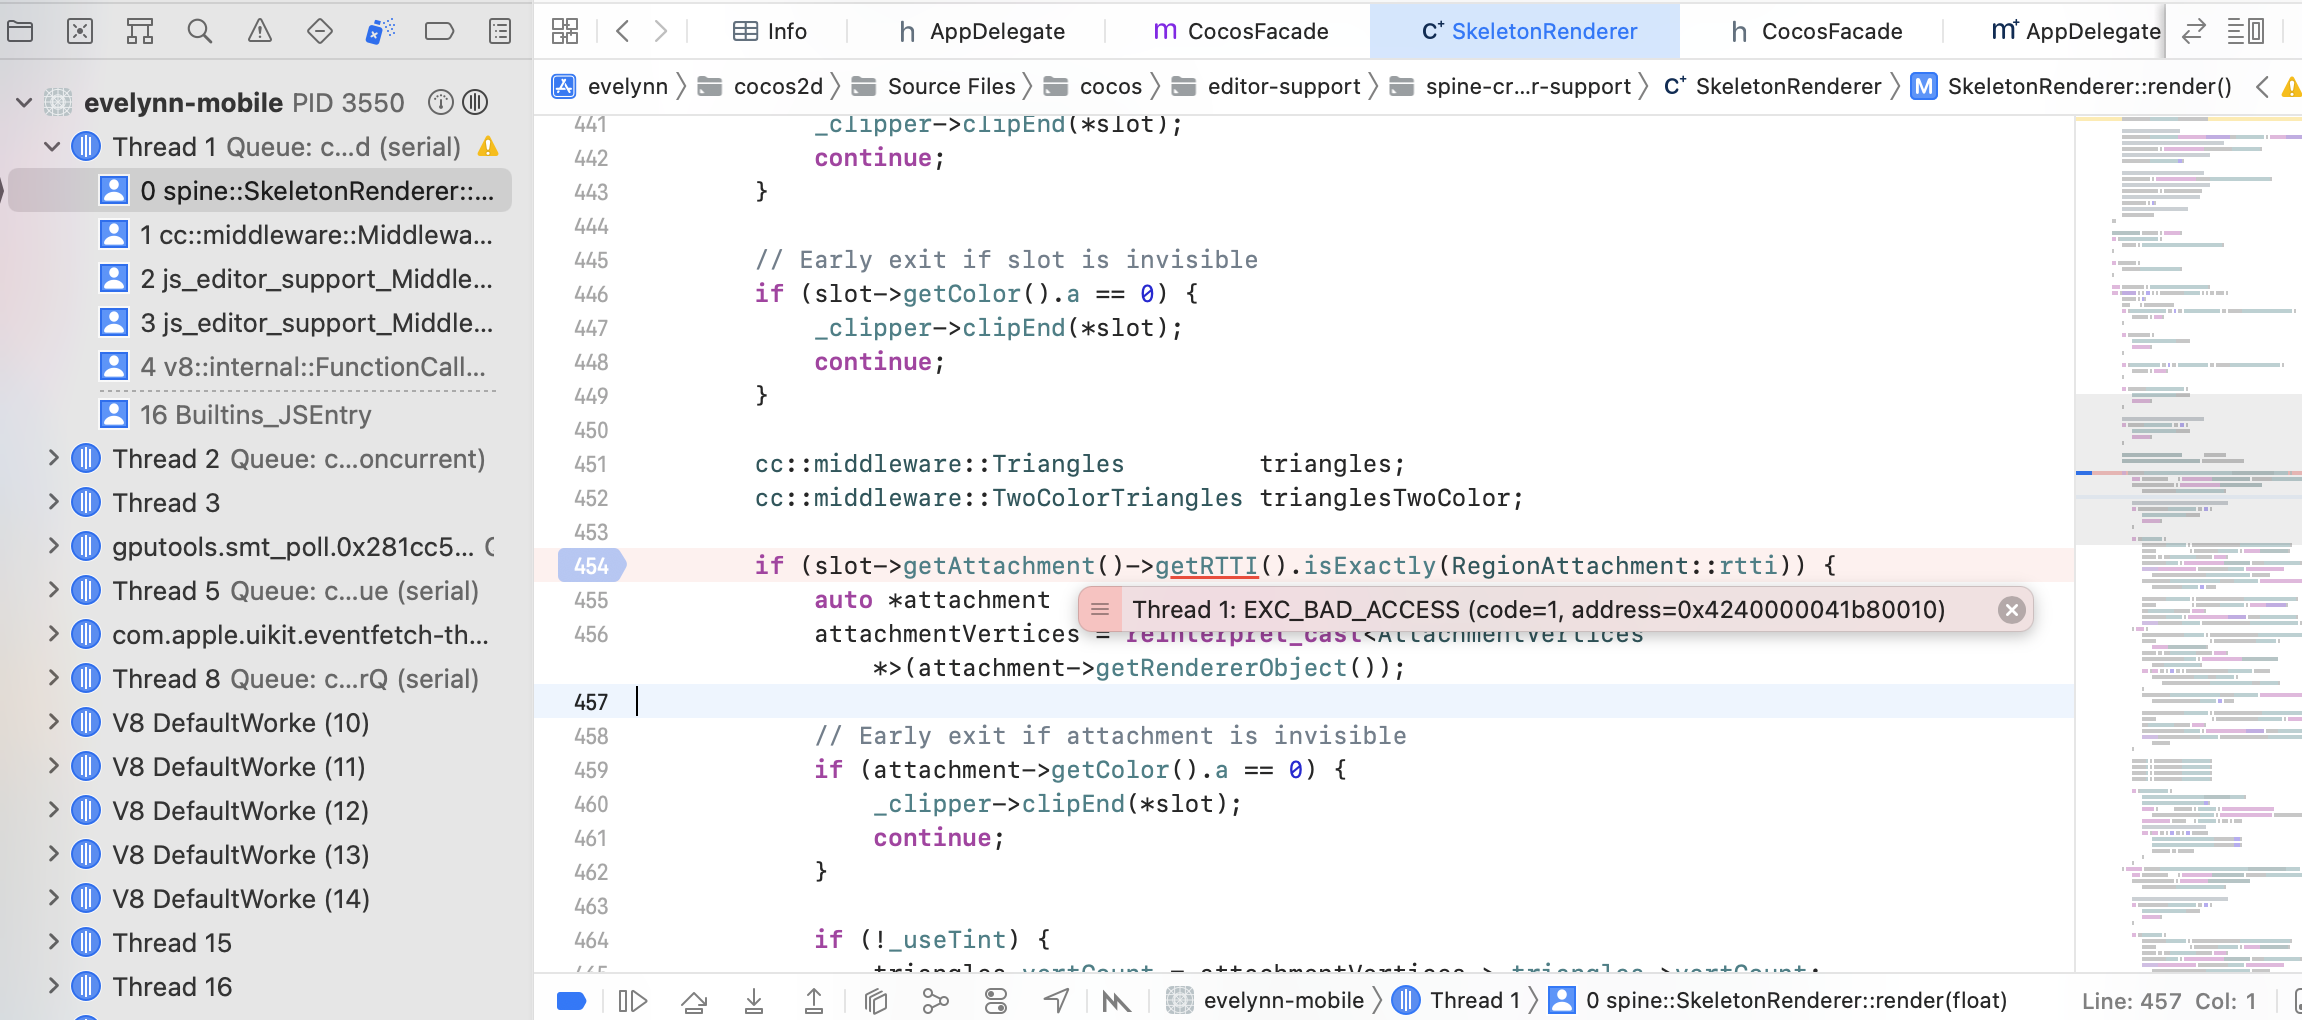Open the Source Control navigator
The image size is (2302, 1020).
click(80, 31)
